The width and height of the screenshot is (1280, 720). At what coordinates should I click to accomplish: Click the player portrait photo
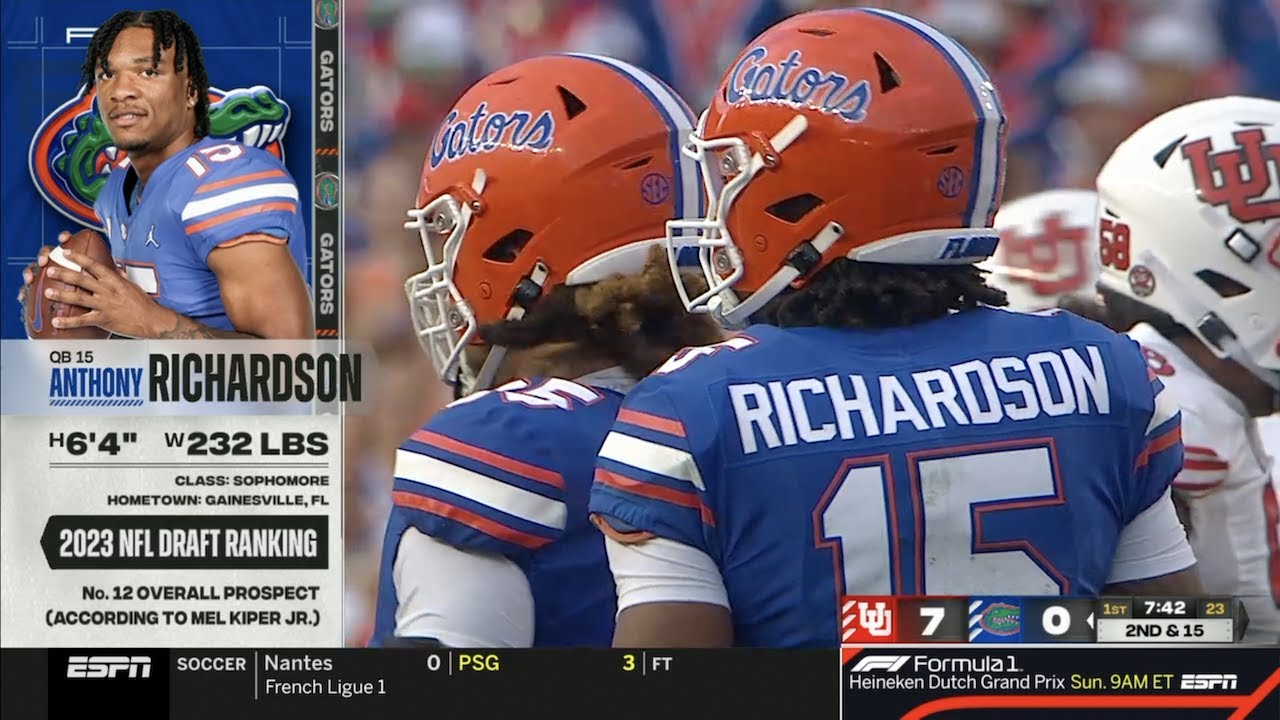[166, 175]
